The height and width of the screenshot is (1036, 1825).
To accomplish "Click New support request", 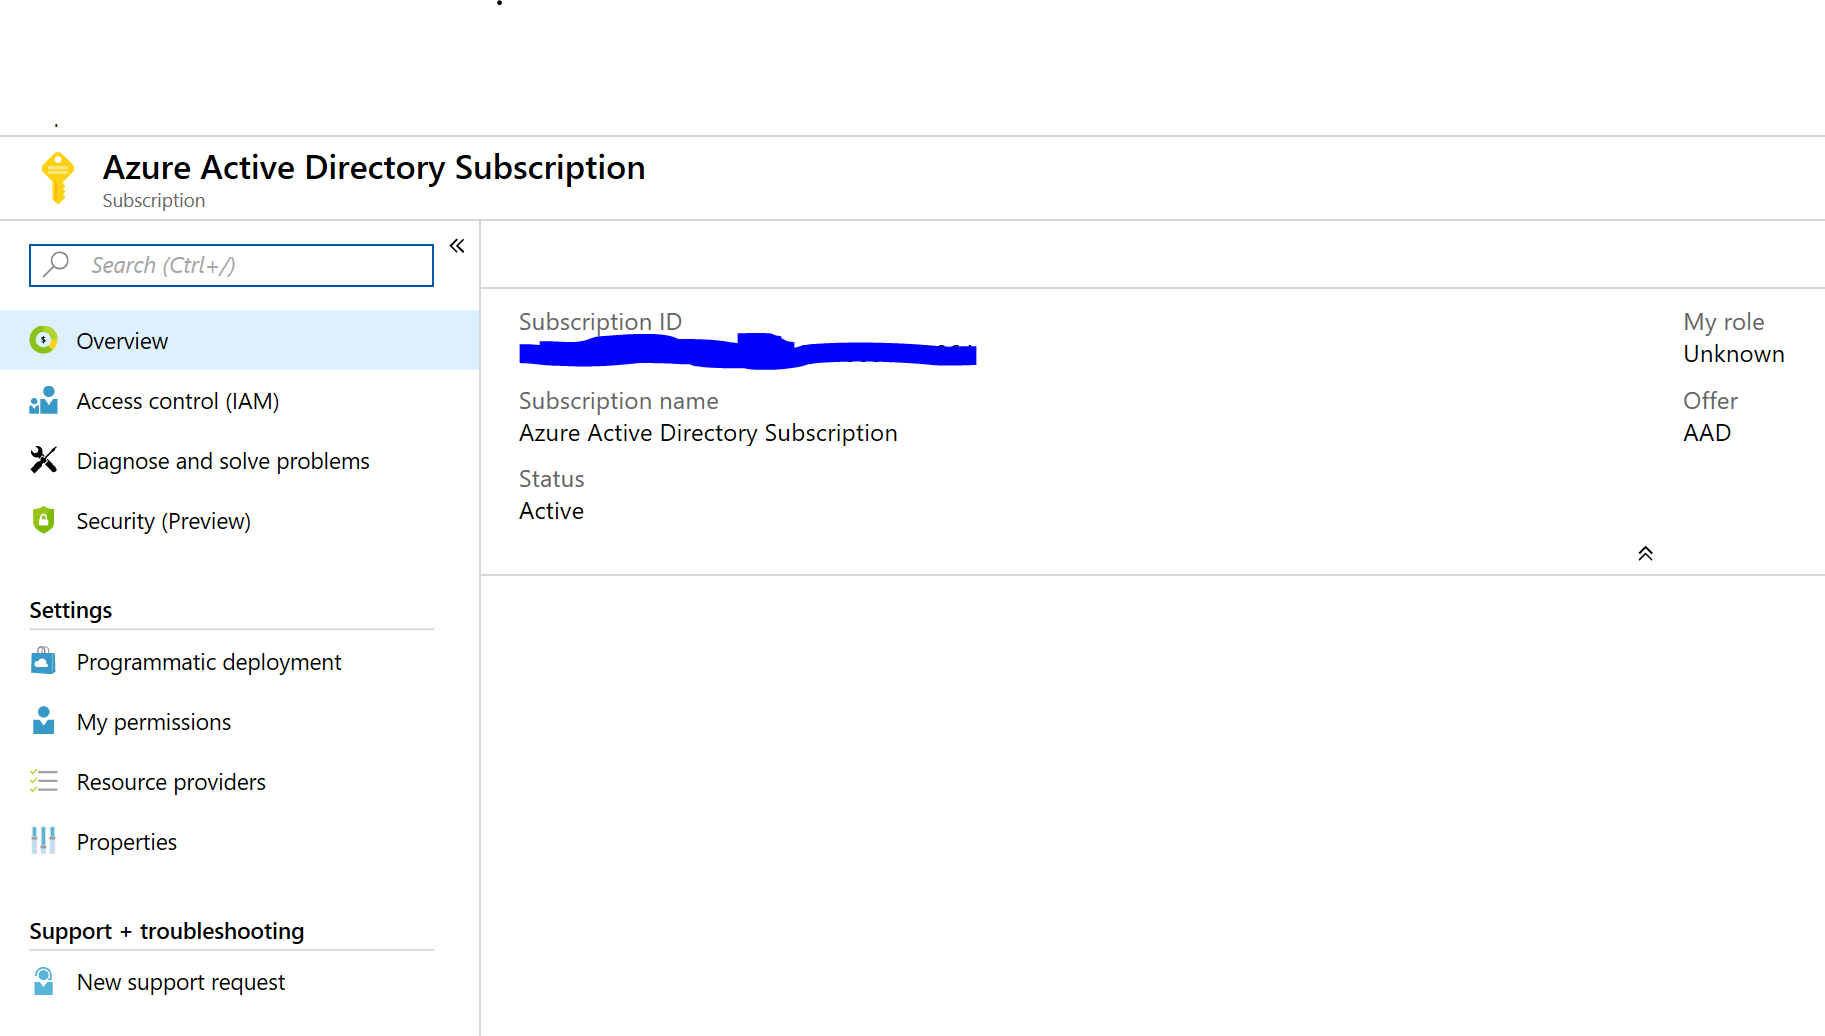I will [181, 981].
